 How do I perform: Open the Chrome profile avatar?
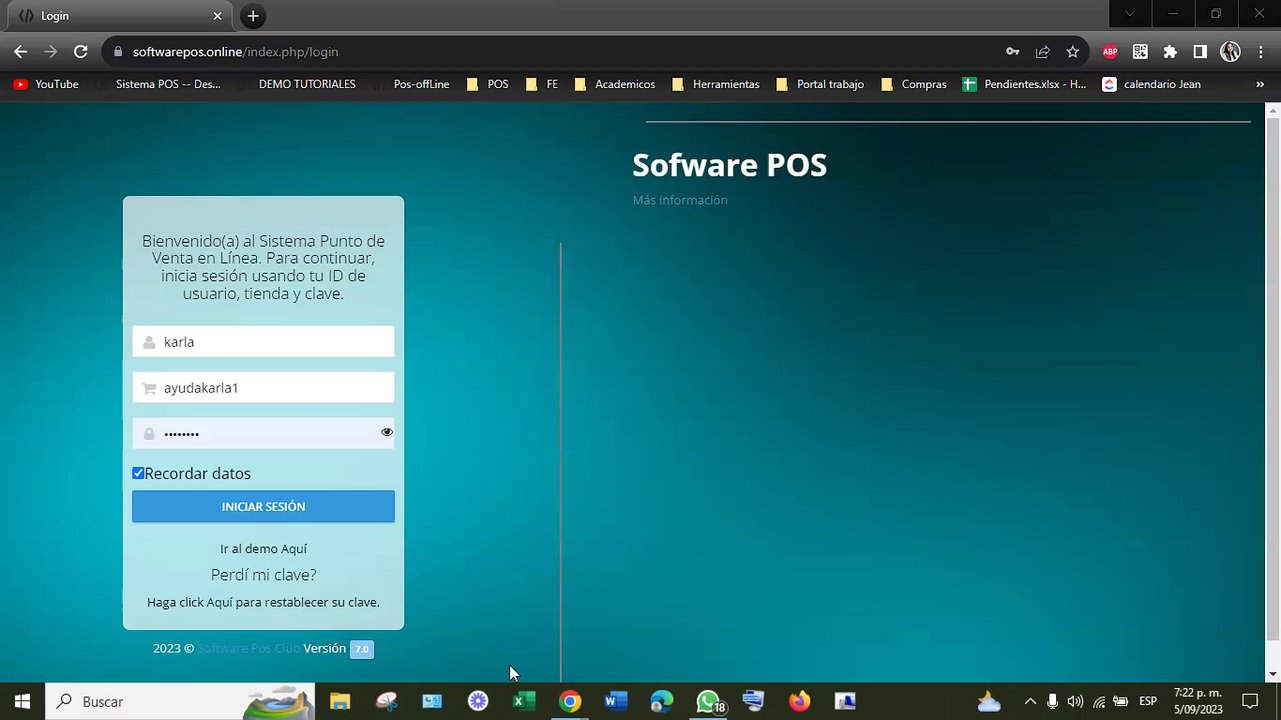pyautogui.click(x=1231, y=52)
